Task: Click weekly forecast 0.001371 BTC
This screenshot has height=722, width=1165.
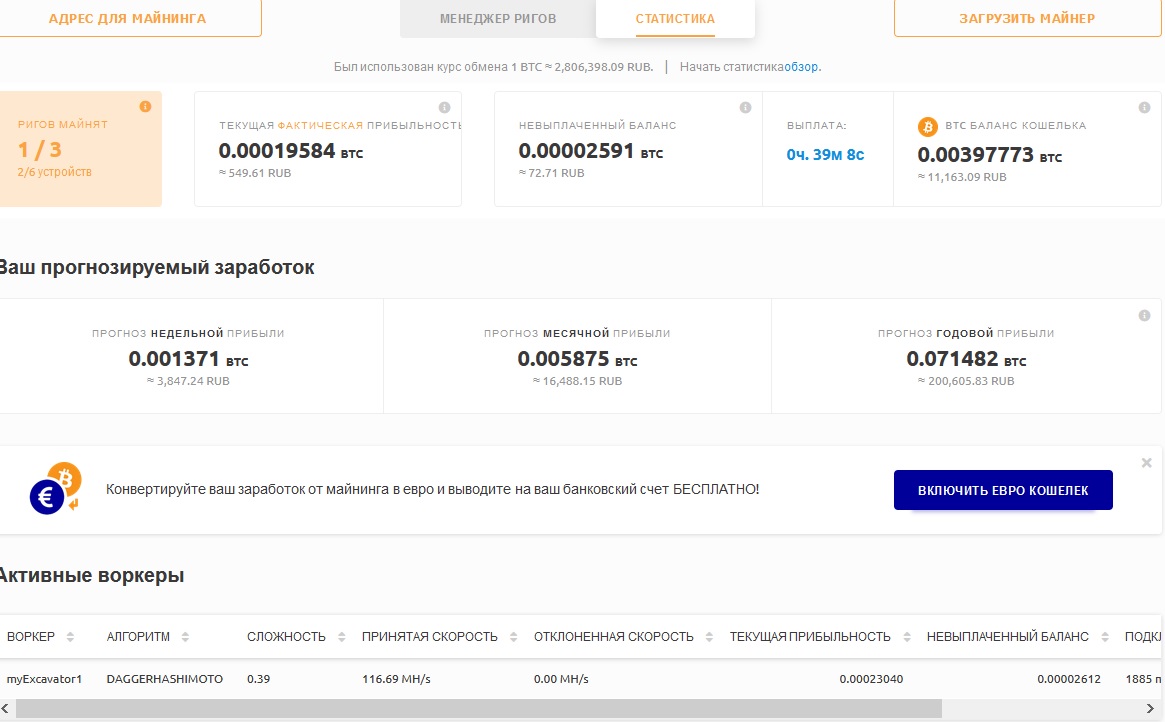Action: point(188,359)
